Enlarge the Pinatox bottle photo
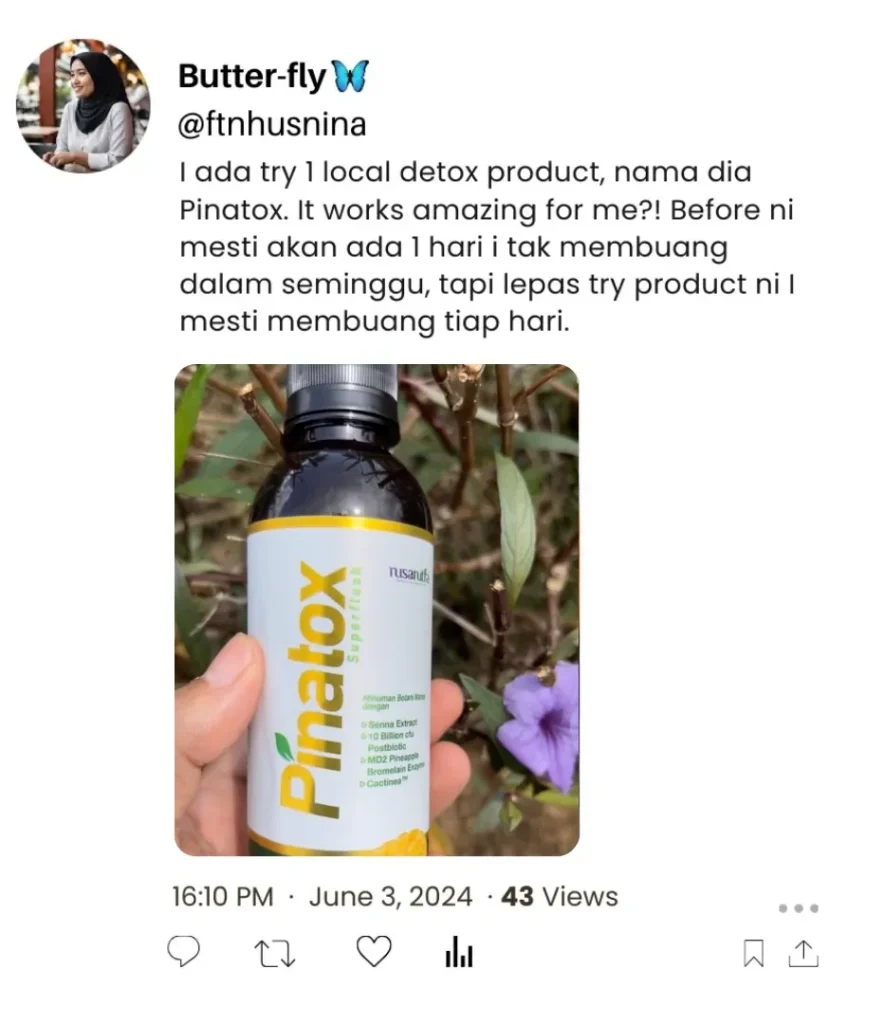 point(377,610)
